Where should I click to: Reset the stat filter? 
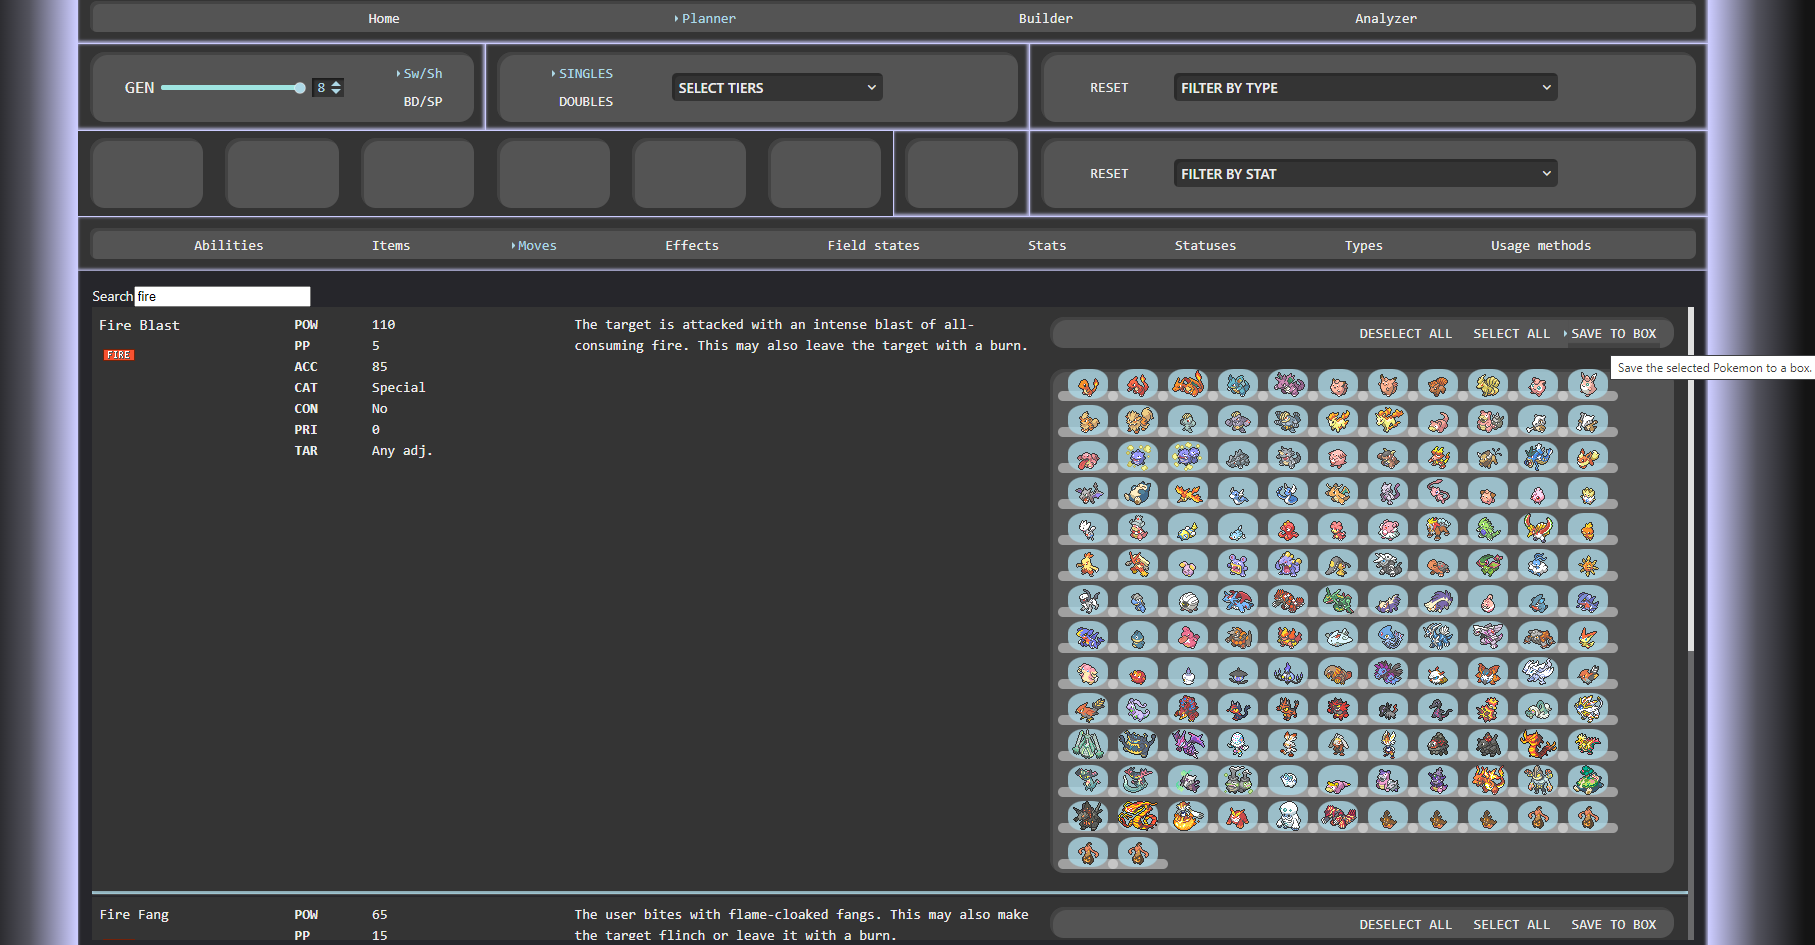1109,174
